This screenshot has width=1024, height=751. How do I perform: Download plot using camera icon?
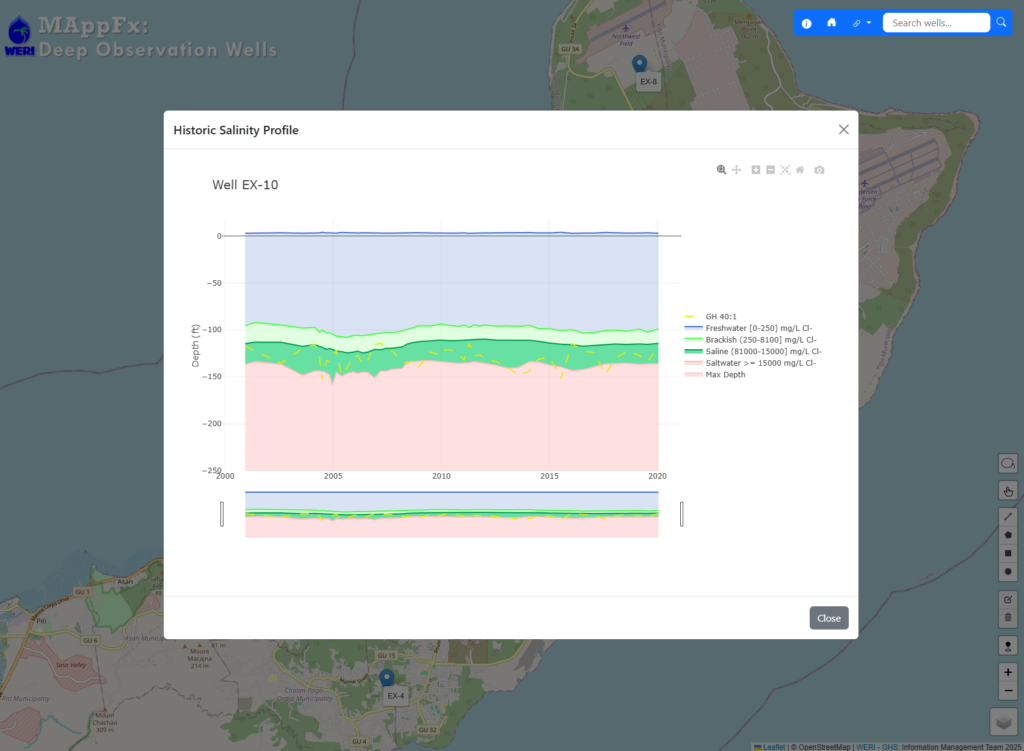coord(819,170)
